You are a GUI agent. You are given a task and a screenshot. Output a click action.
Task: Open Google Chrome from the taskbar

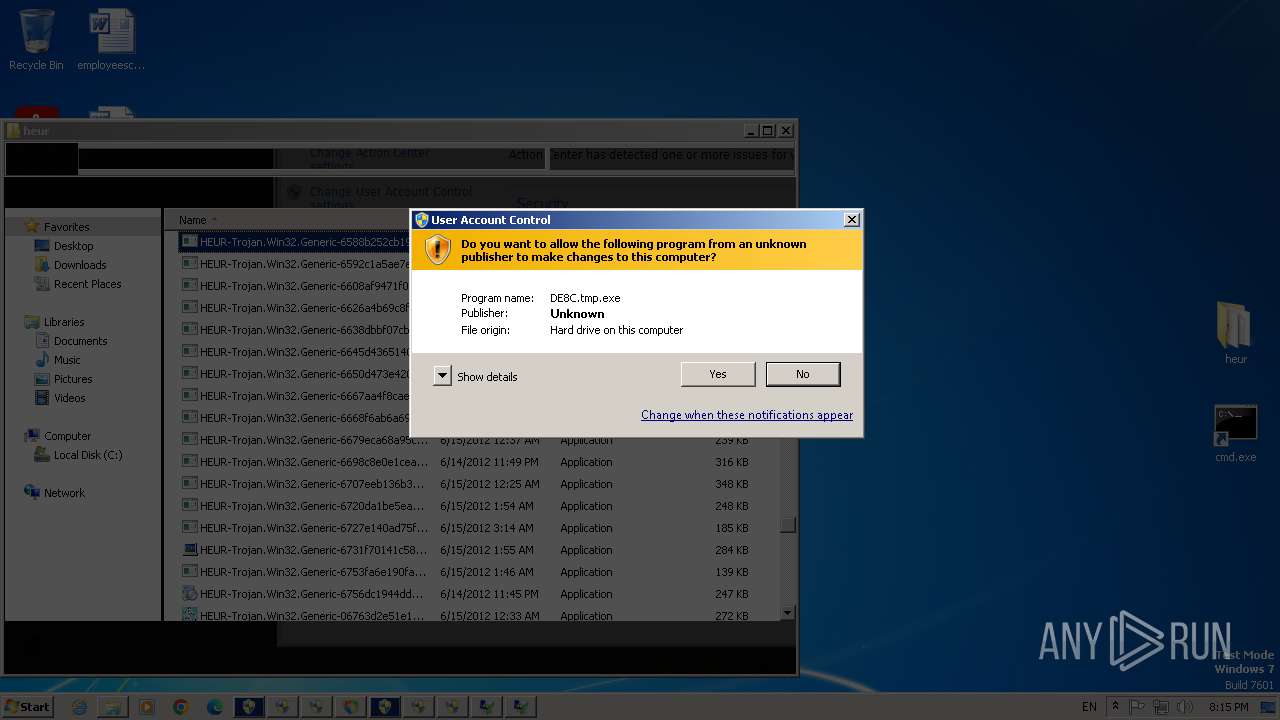[x=181, y=707]
